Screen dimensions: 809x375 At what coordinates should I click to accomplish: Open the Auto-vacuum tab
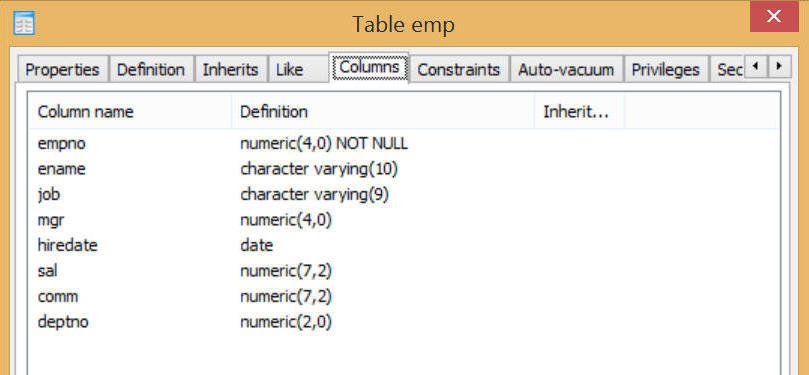pos(566,70)
